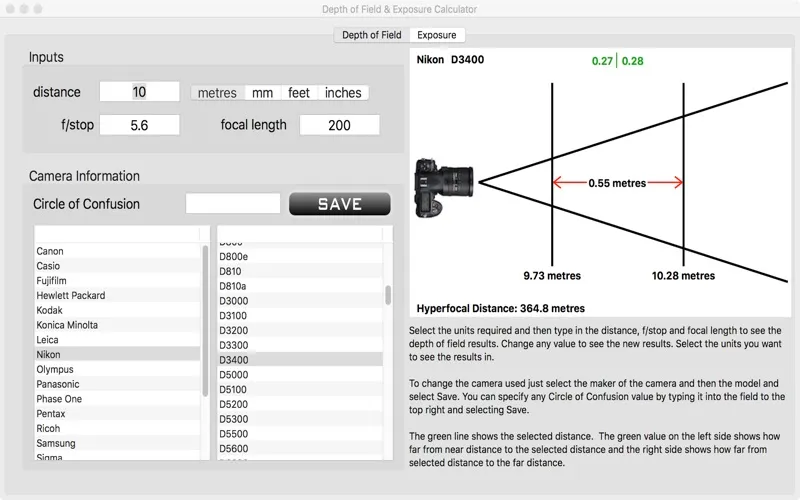Select Nikon in the maker list
Image resolution: width=800 pixels, height=500 pixels.
click(x=117, y=355)
